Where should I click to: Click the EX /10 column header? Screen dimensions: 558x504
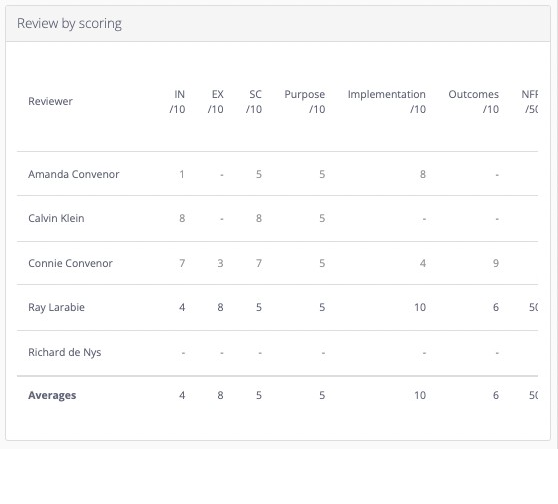(x=216, y=101)
